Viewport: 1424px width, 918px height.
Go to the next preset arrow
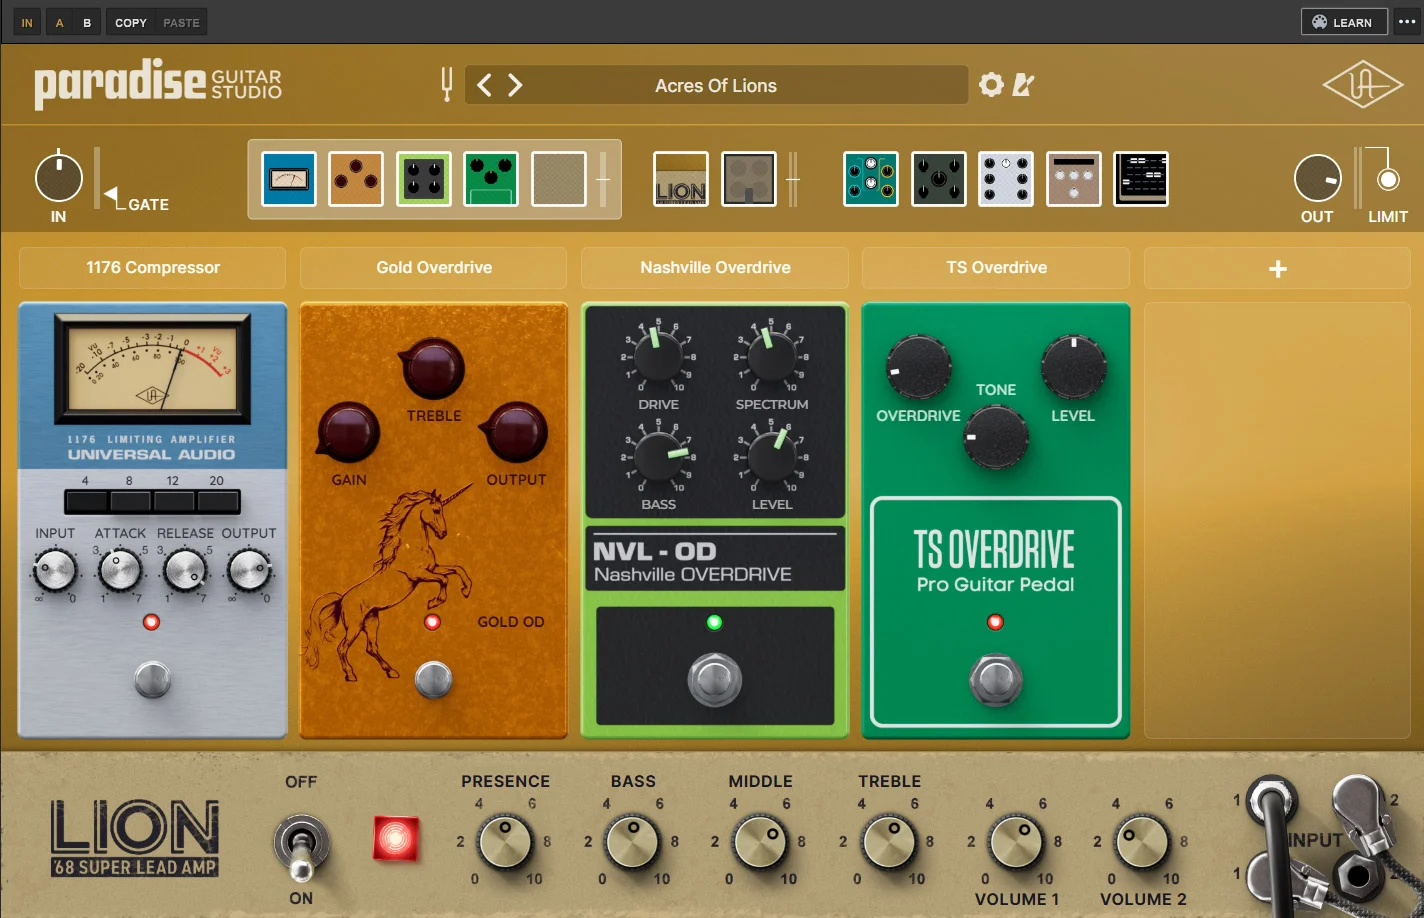(515, 85)
